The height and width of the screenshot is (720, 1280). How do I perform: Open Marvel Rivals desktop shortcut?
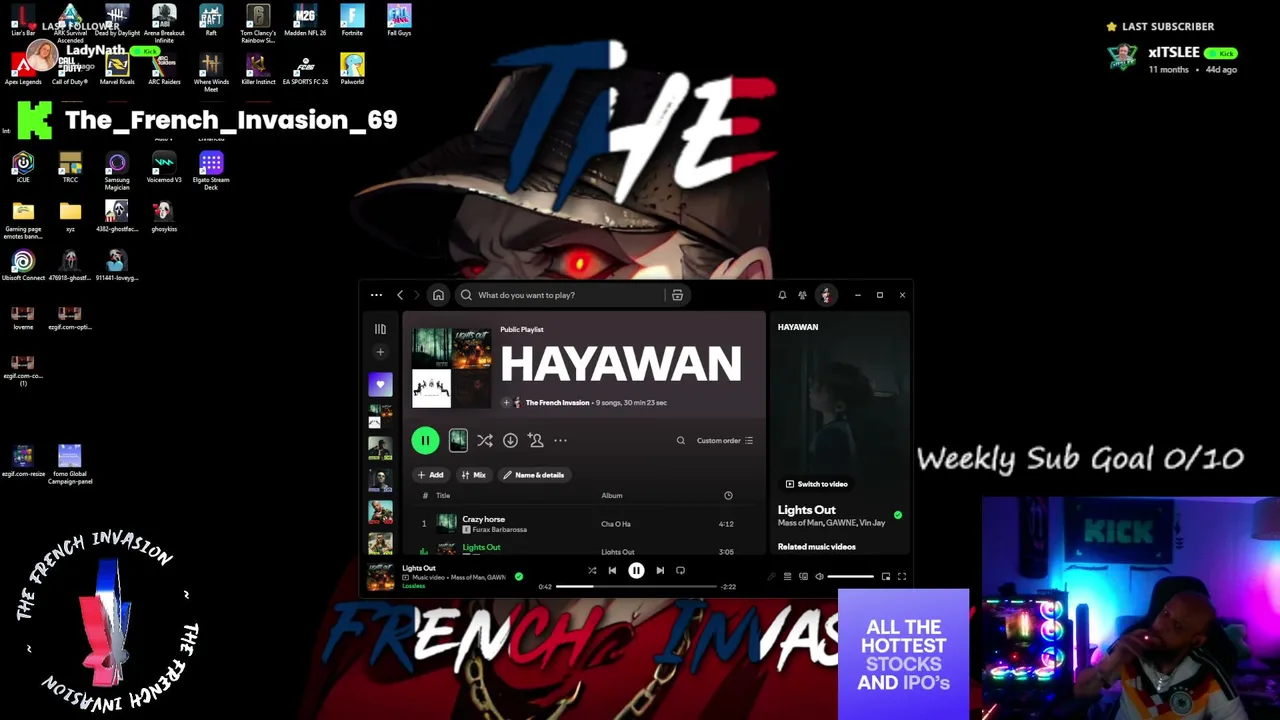point(117,69)
